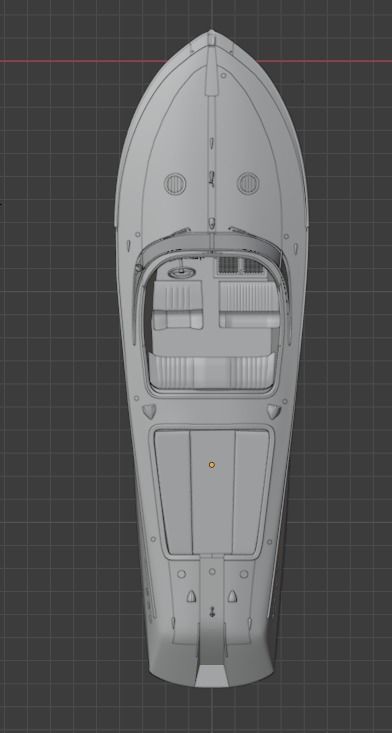Click the right round deck vent
This screenshot has width=392, height=733.
[248, 183]
